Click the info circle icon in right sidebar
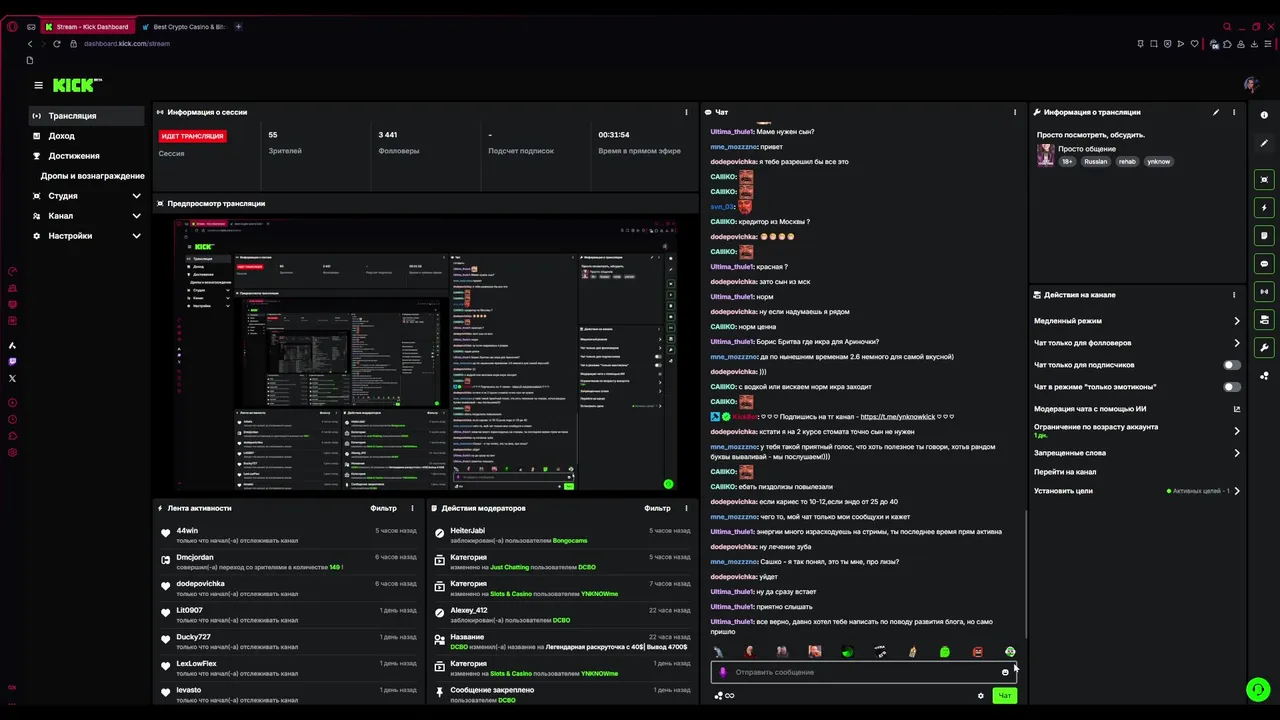 1264,115
